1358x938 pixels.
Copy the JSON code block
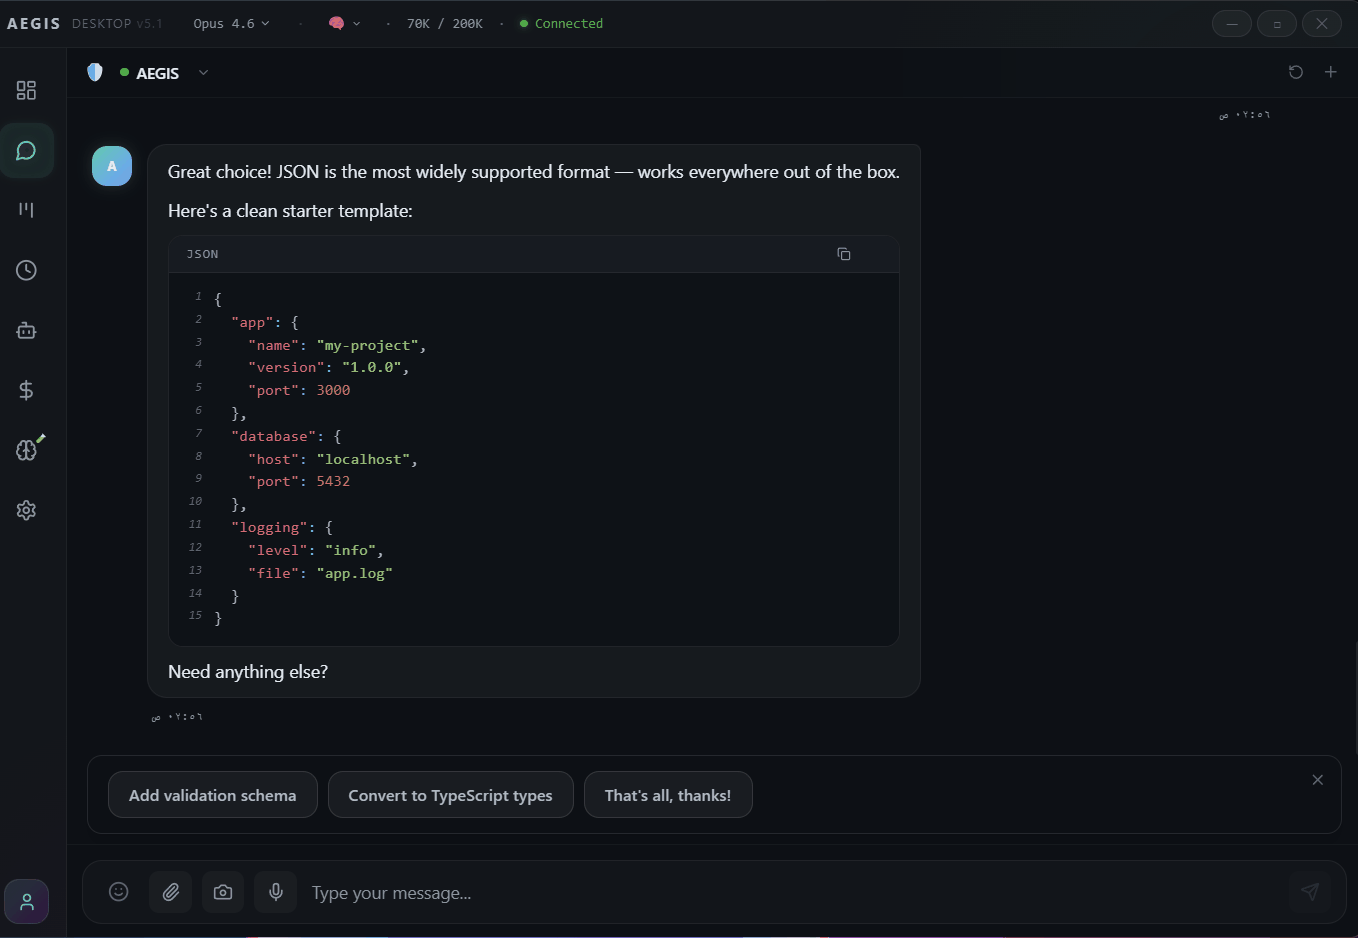(844, 254)
